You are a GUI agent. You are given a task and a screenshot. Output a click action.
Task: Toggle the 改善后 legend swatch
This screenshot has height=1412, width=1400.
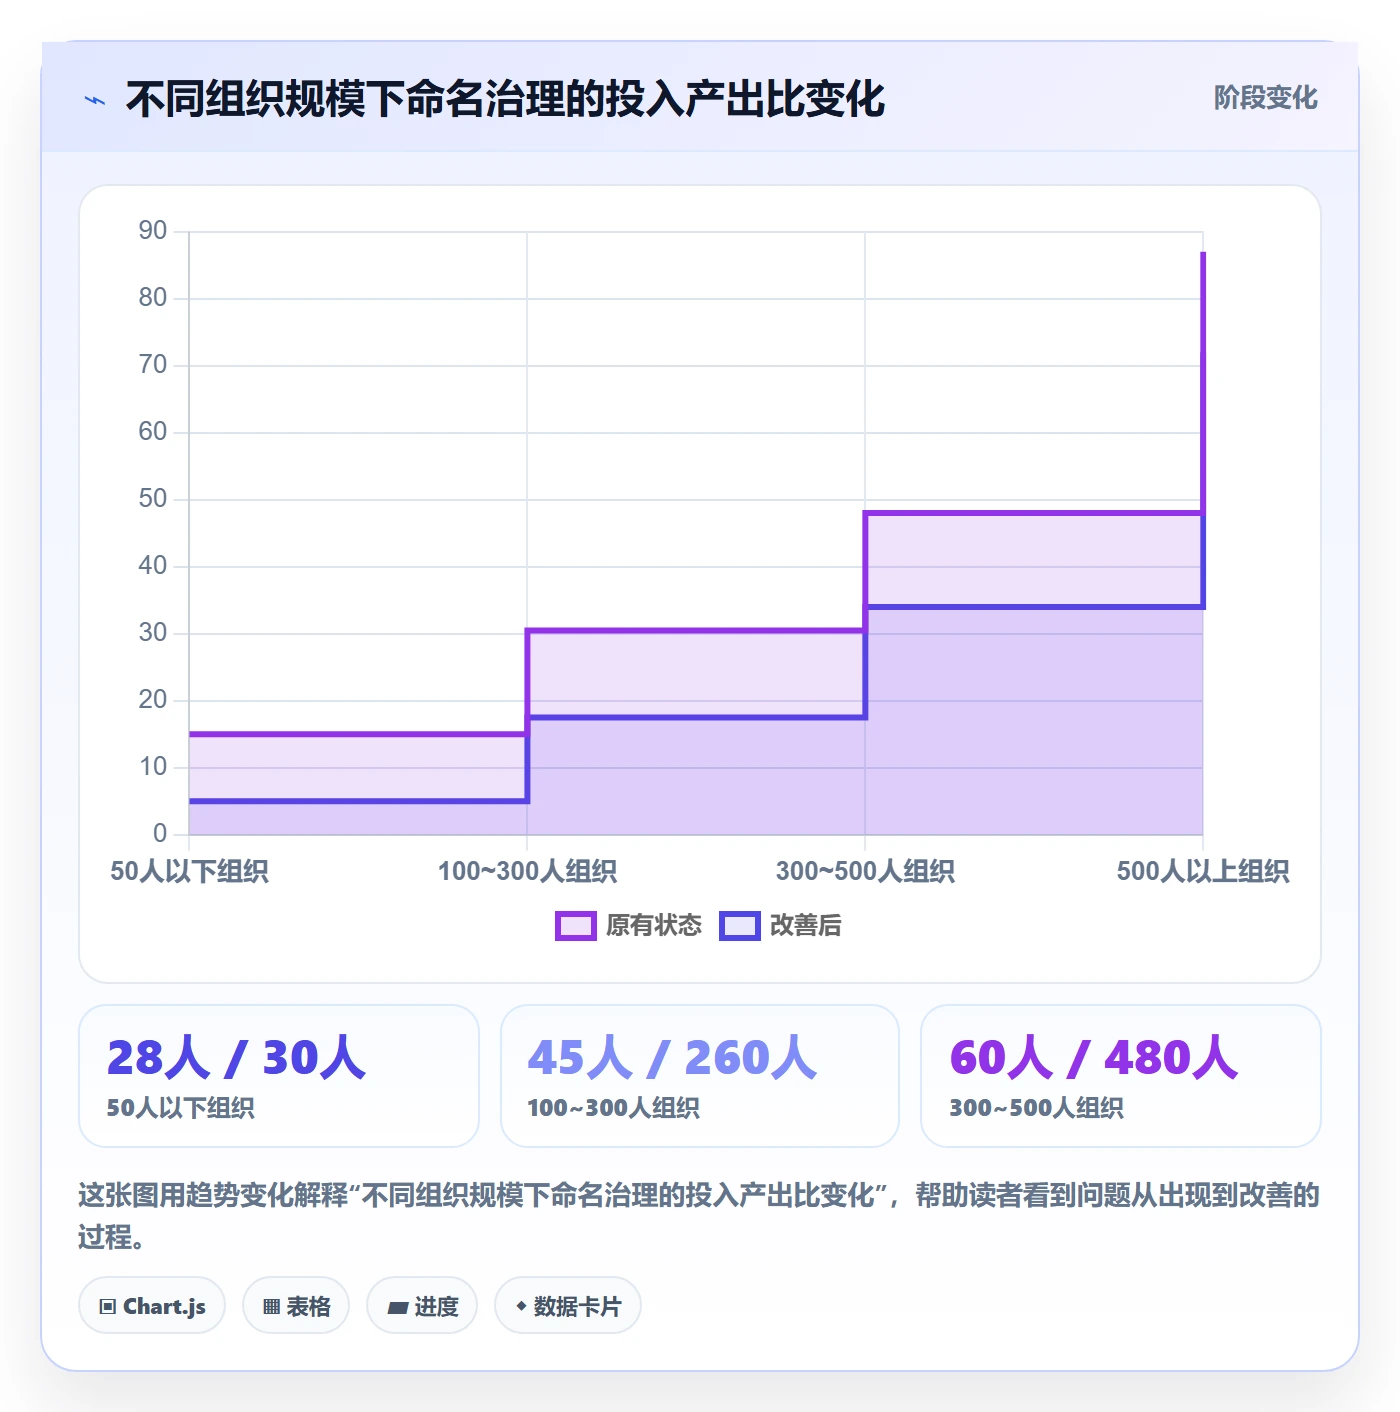click(x=740, y=926)
